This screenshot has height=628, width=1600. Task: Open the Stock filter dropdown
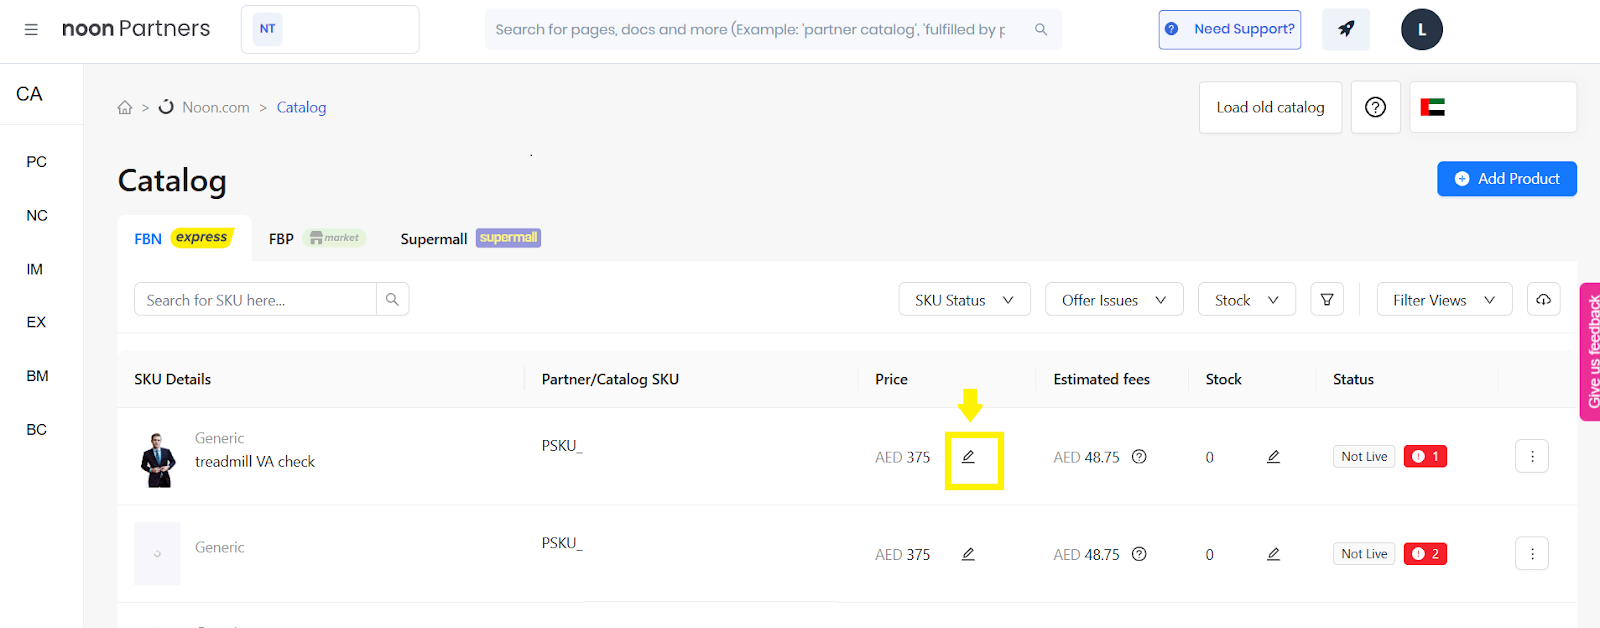[1247, 299]
